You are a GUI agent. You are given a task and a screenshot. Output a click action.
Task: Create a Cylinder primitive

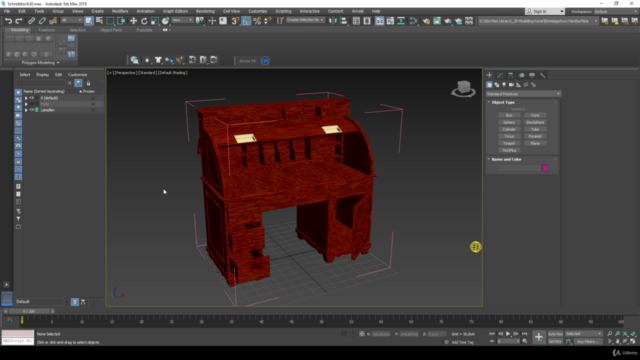[509, 129]
